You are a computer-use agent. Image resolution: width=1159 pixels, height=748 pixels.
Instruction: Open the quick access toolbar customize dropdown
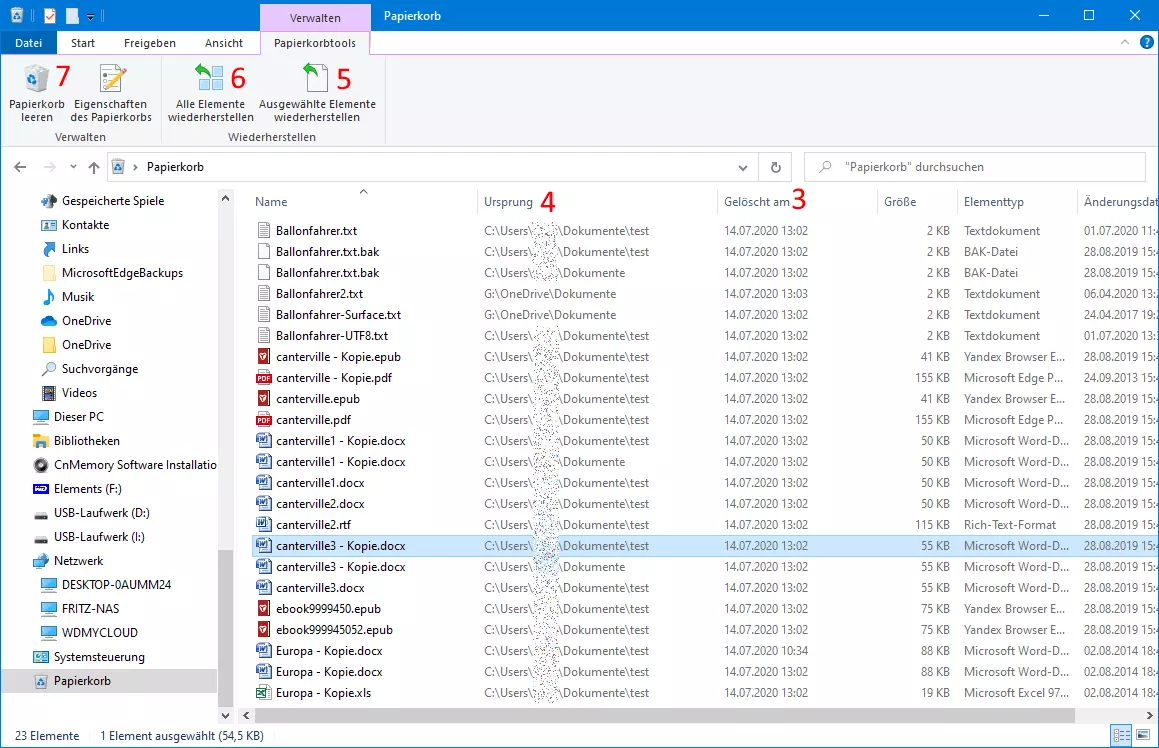90,16
